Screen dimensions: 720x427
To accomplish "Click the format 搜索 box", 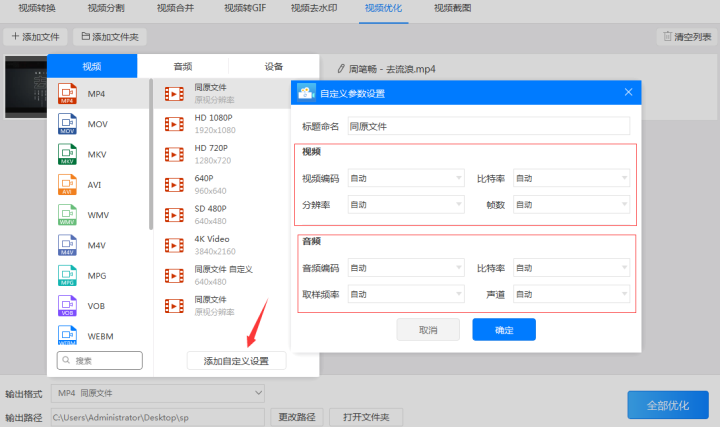I will coord(100,360).
